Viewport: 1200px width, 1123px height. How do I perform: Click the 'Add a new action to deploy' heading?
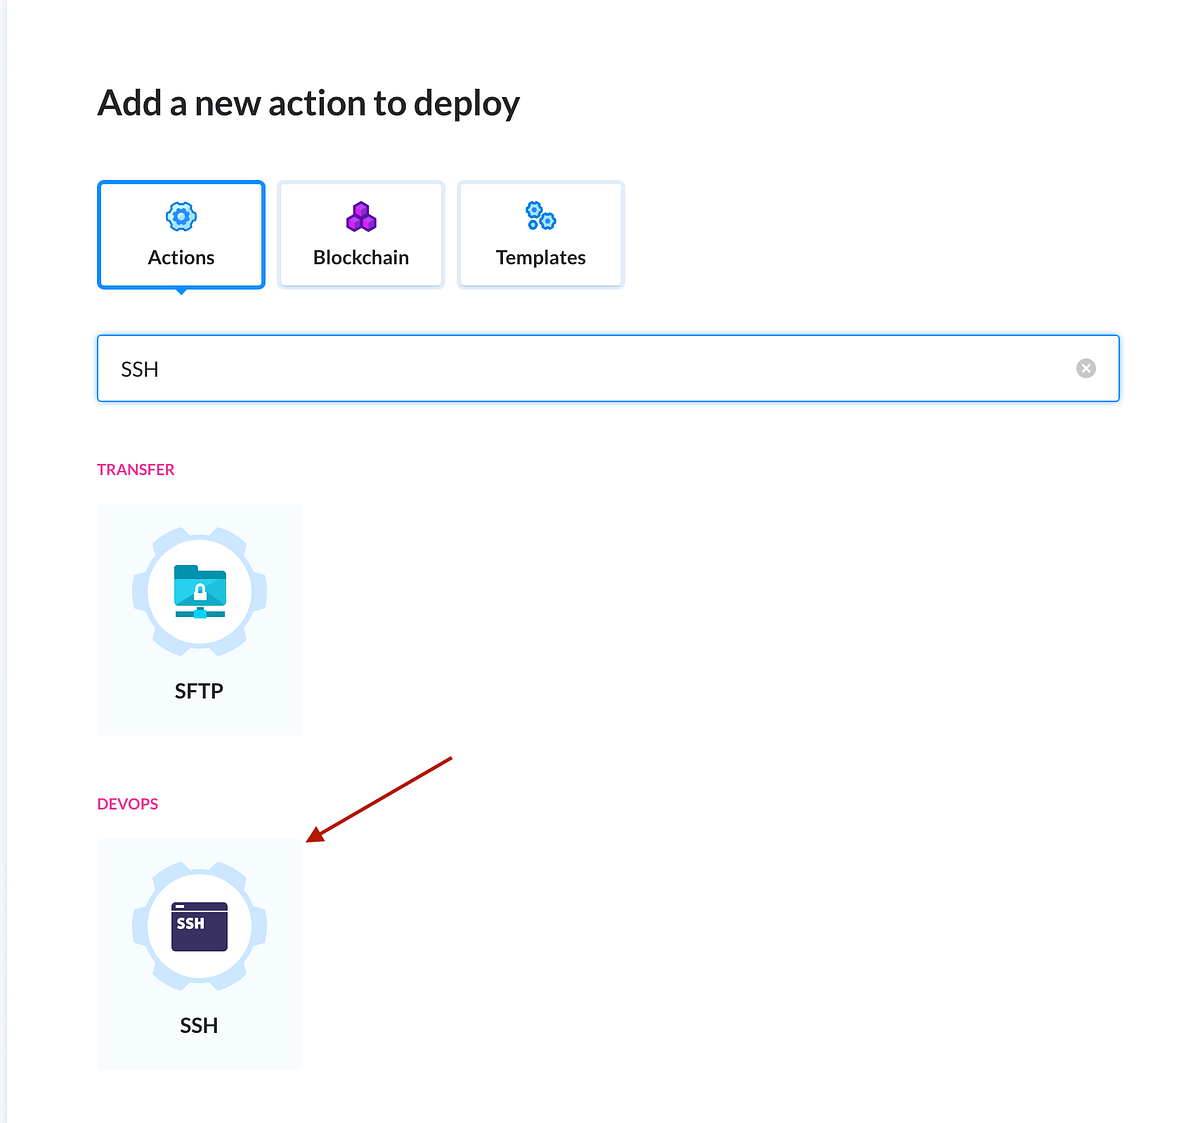click(308, 103)
